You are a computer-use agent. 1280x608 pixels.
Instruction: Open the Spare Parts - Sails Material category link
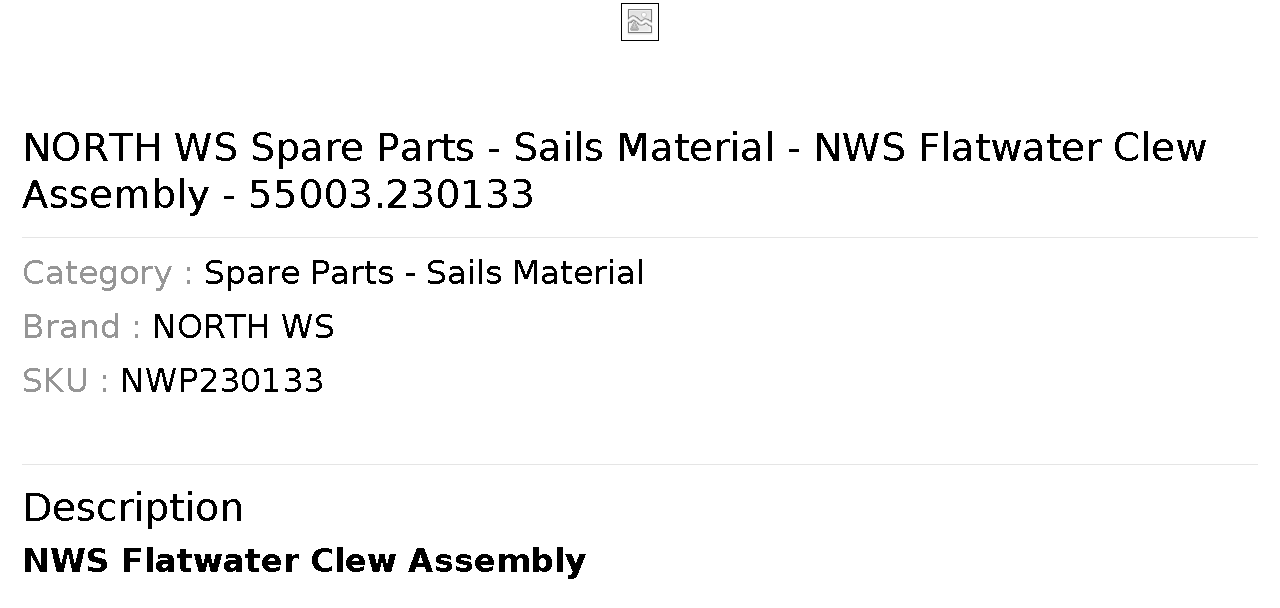click(424, 273)
